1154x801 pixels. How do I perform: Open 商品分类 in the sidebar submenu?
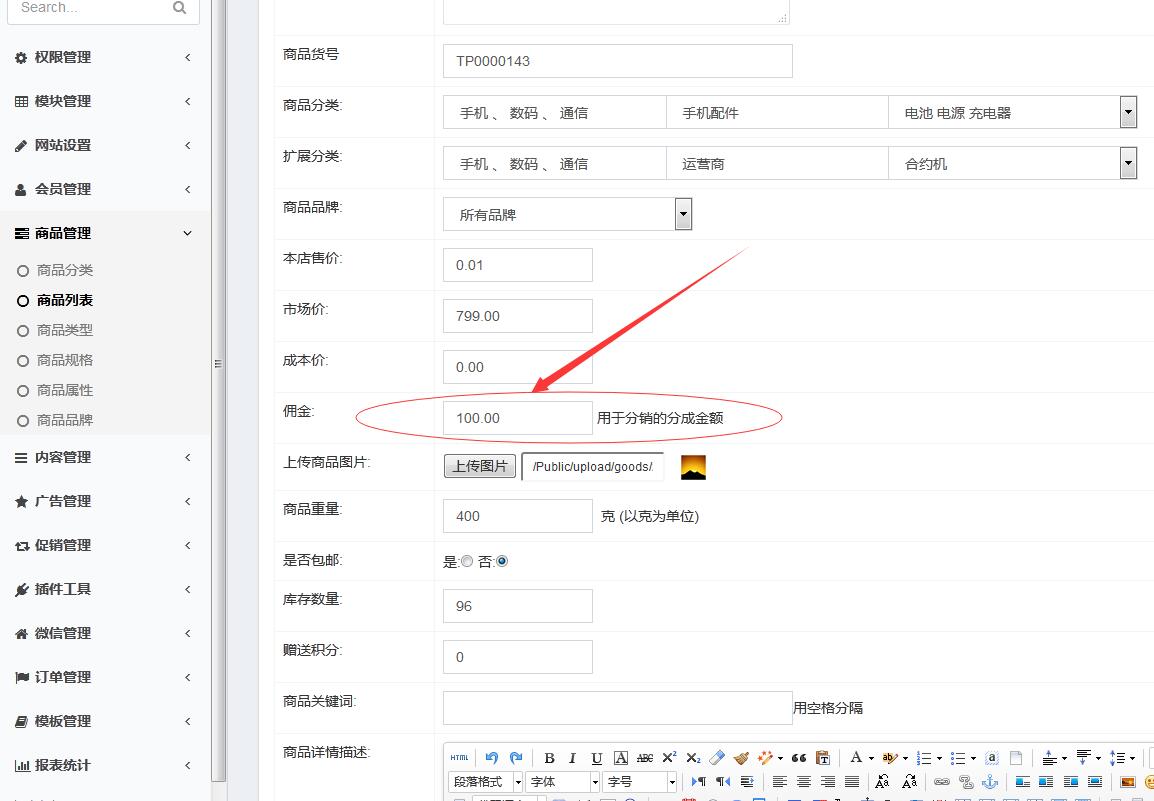pos(65,270)
